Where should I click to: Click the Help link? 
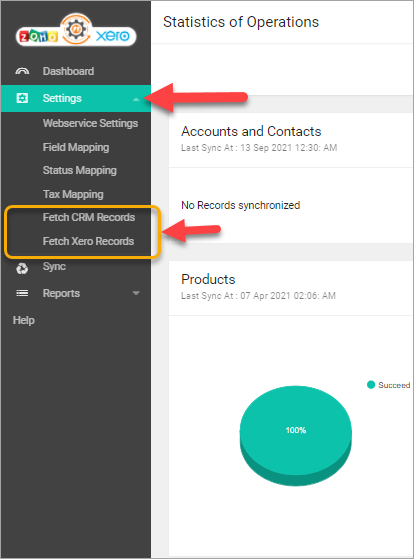[x=24, y=320]
